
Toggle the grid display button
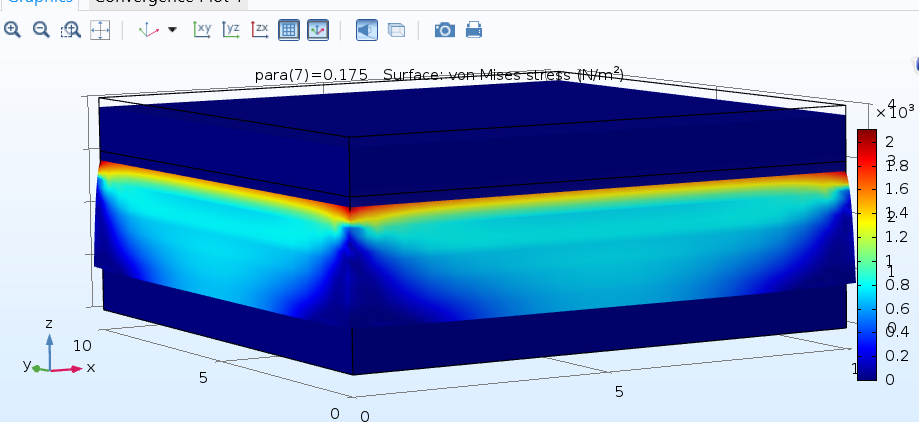(288, 30)
